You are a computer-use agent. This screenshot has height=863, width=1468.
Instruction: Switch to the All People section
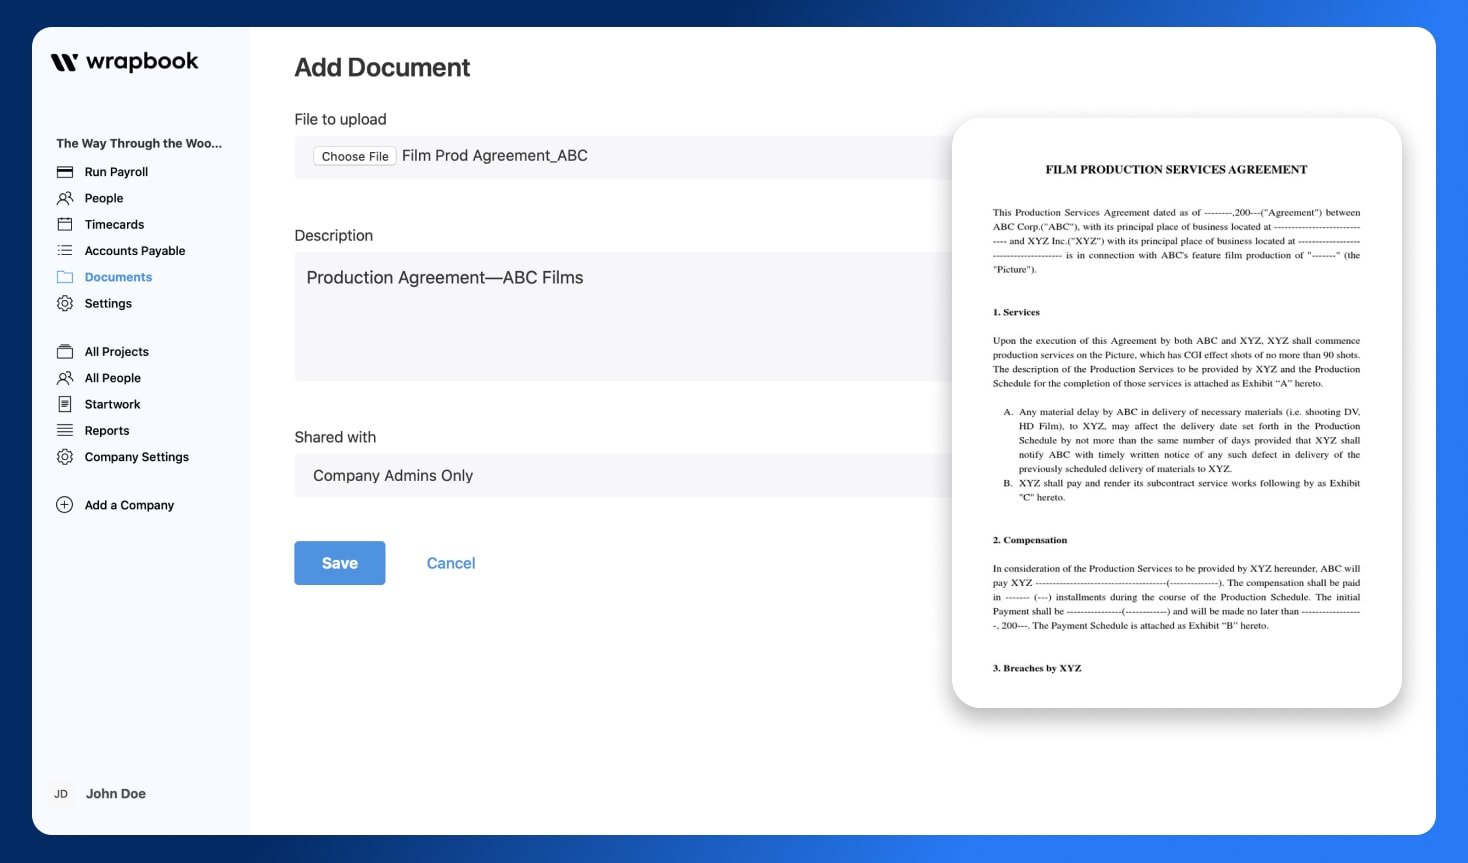click(111, 377)
